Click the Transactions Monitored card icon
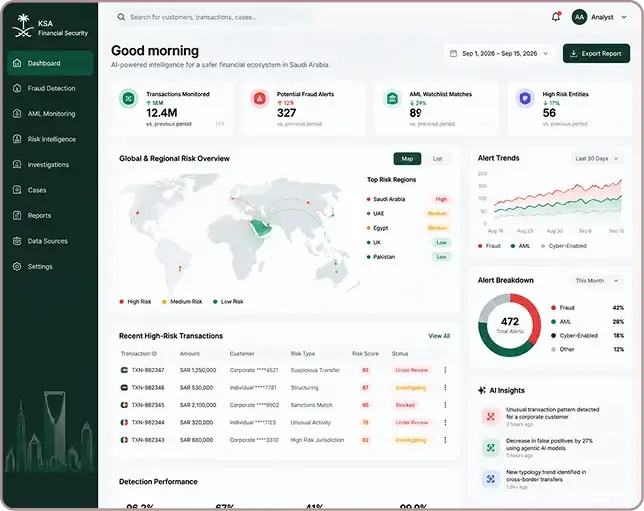 (129, 99)
